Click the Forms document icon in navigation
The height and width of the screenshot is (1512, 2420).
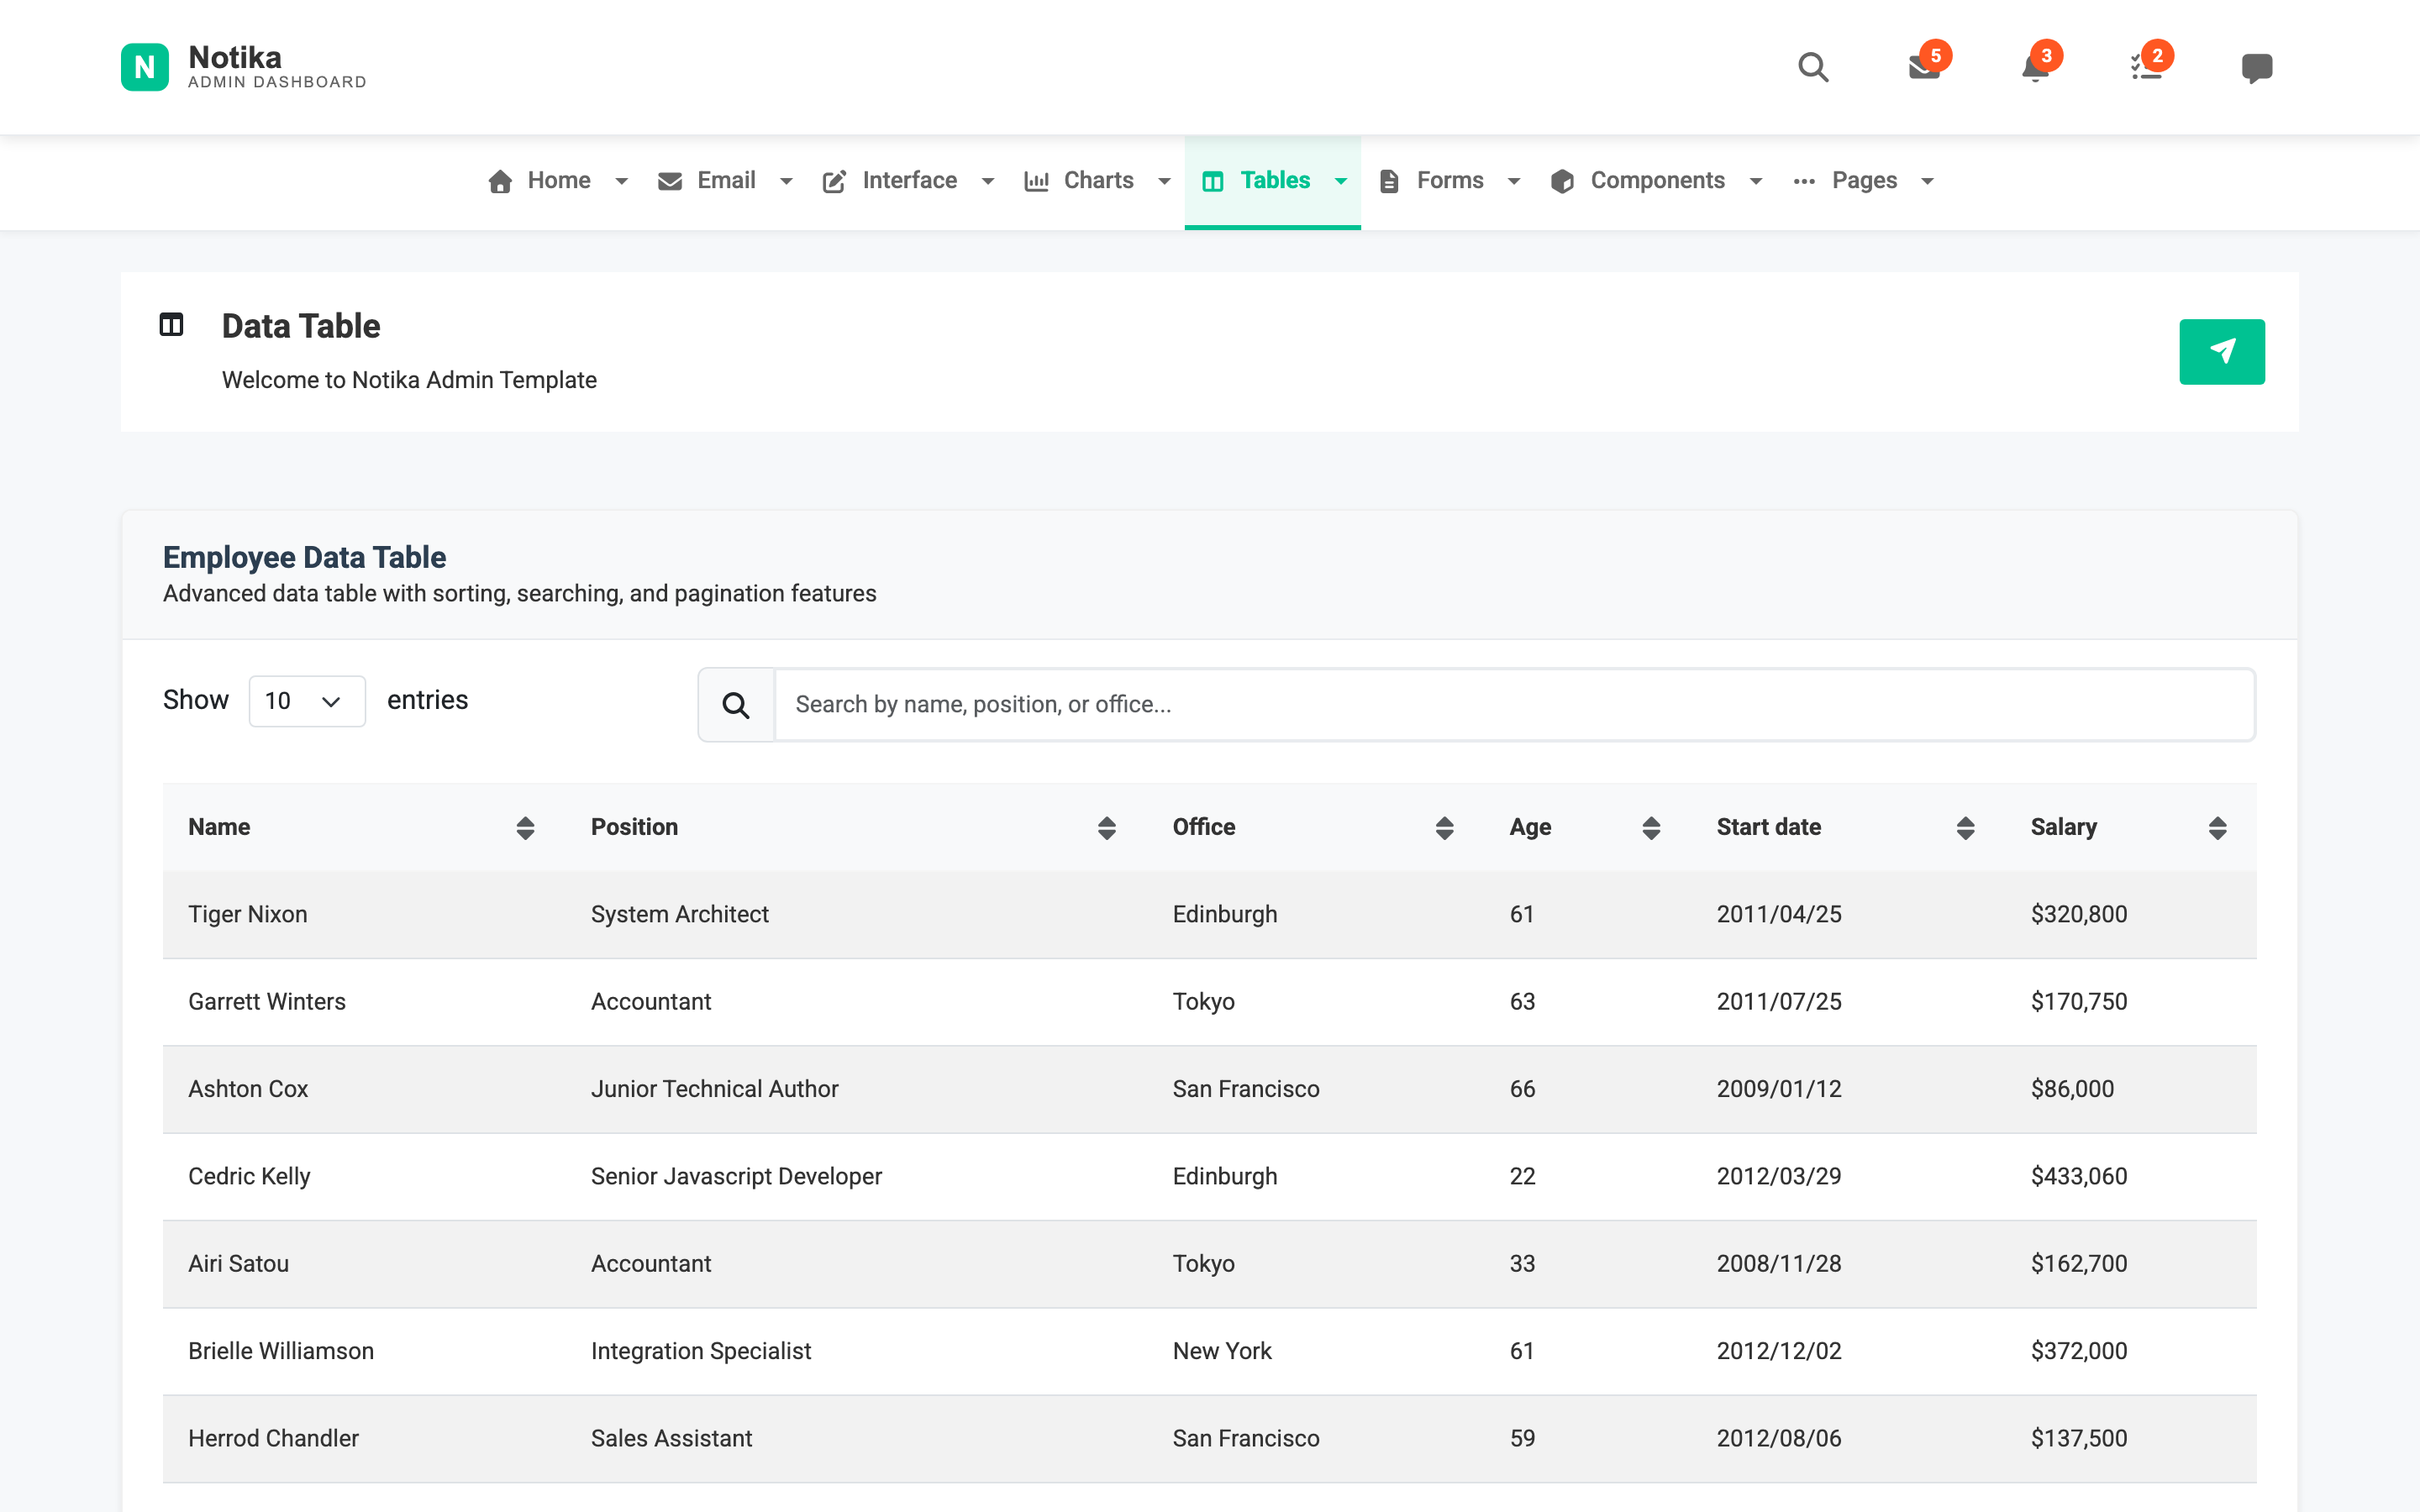pyautogui.click(x=1389, y=181)
